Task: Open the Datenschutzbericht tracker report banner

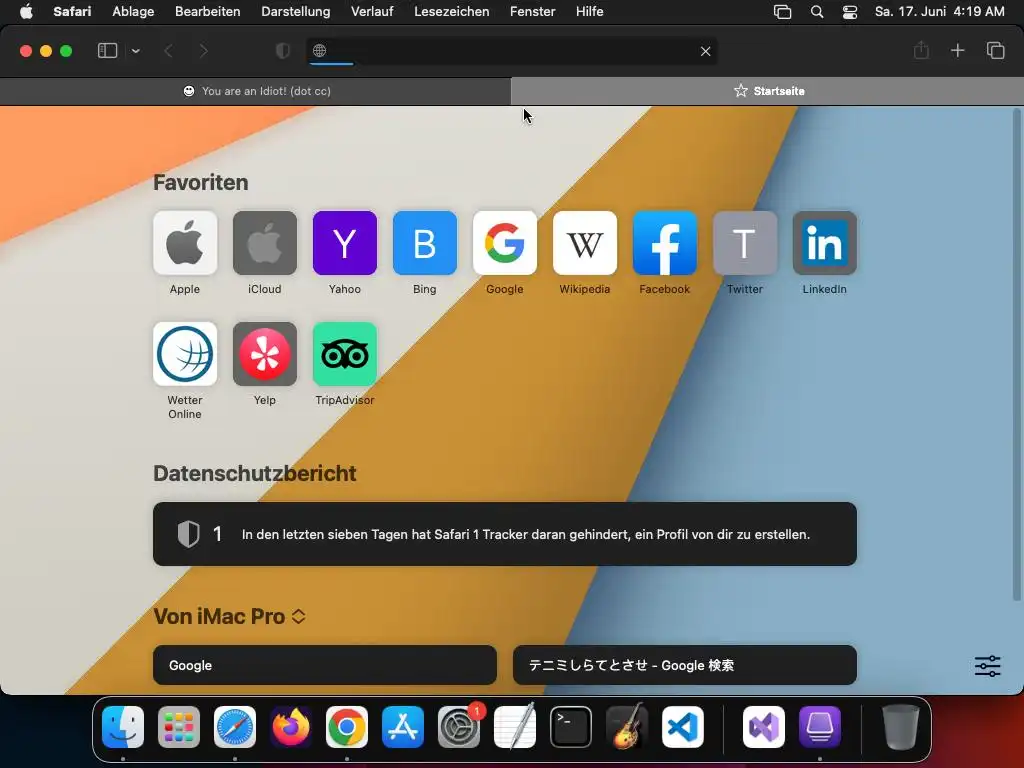Action: [505, 534]
